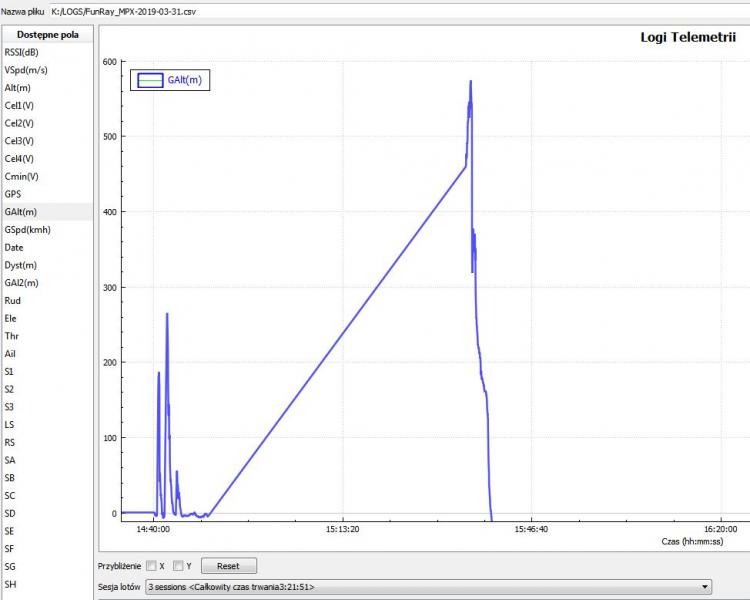This screenshot has width=750, height=600.
Task: Select Thr throttle channel field
Action: [x=11, y=336]
